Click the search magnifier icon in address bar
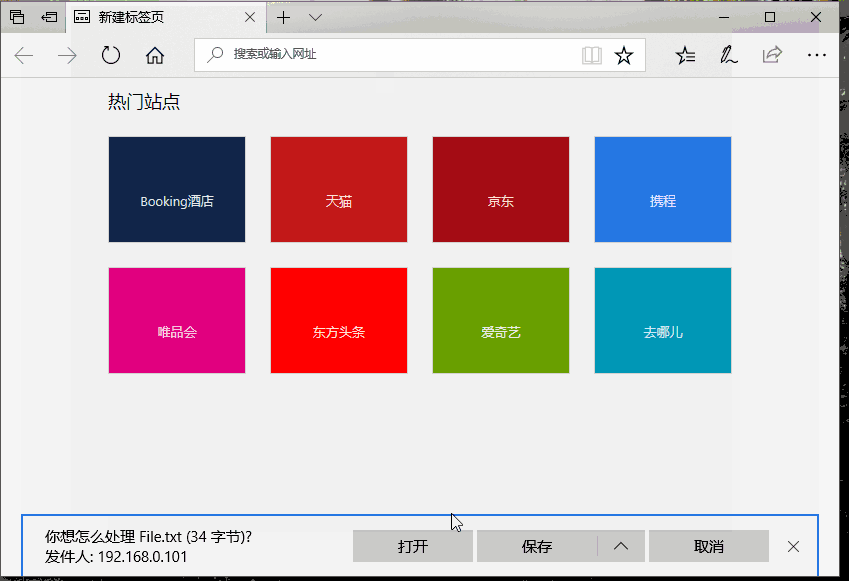The height and width of the screenshot is (581, 849). (x=215, y=54)
